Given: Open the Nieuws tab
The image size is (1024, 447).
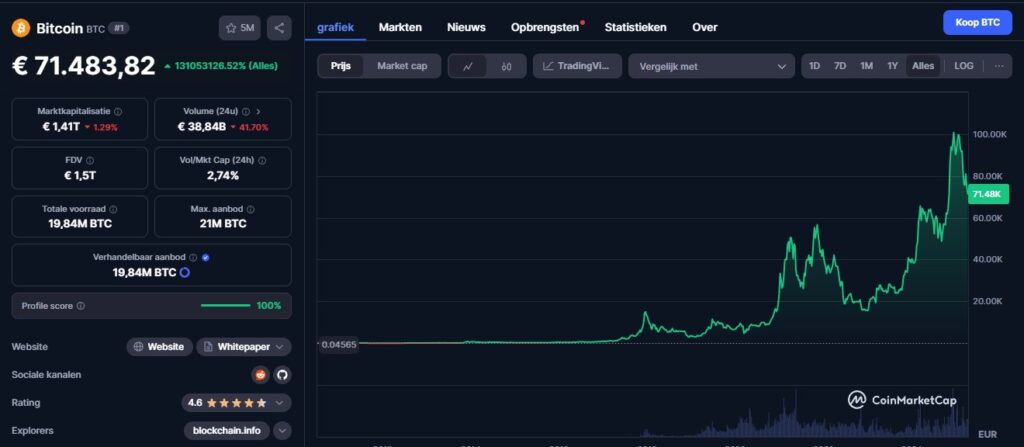Looking at the screenshot, I should [466, 27].
